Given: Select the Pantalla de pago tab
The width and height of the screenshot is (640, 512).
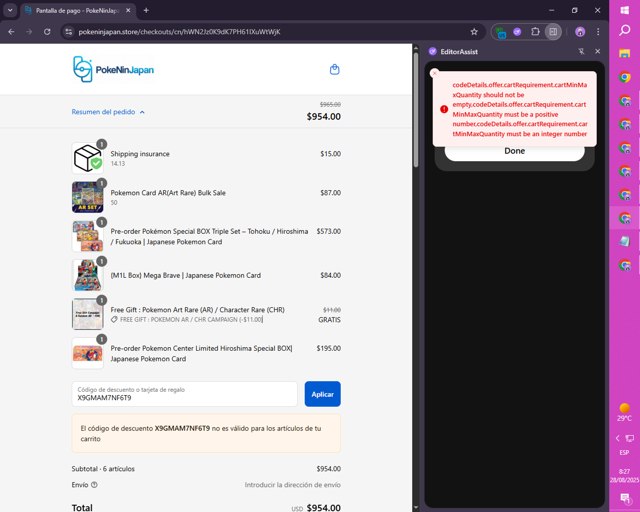Looking at the screenshot, I should point(78,11).
